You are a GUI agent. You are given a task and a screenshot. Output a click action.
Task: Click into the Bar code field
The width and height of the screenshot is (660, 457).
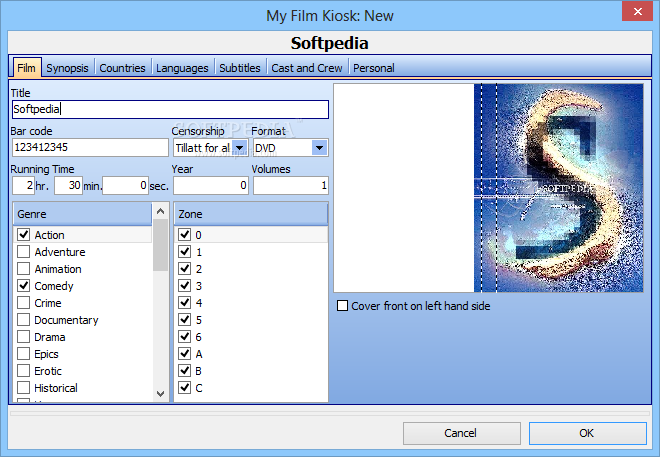[90, 148]
